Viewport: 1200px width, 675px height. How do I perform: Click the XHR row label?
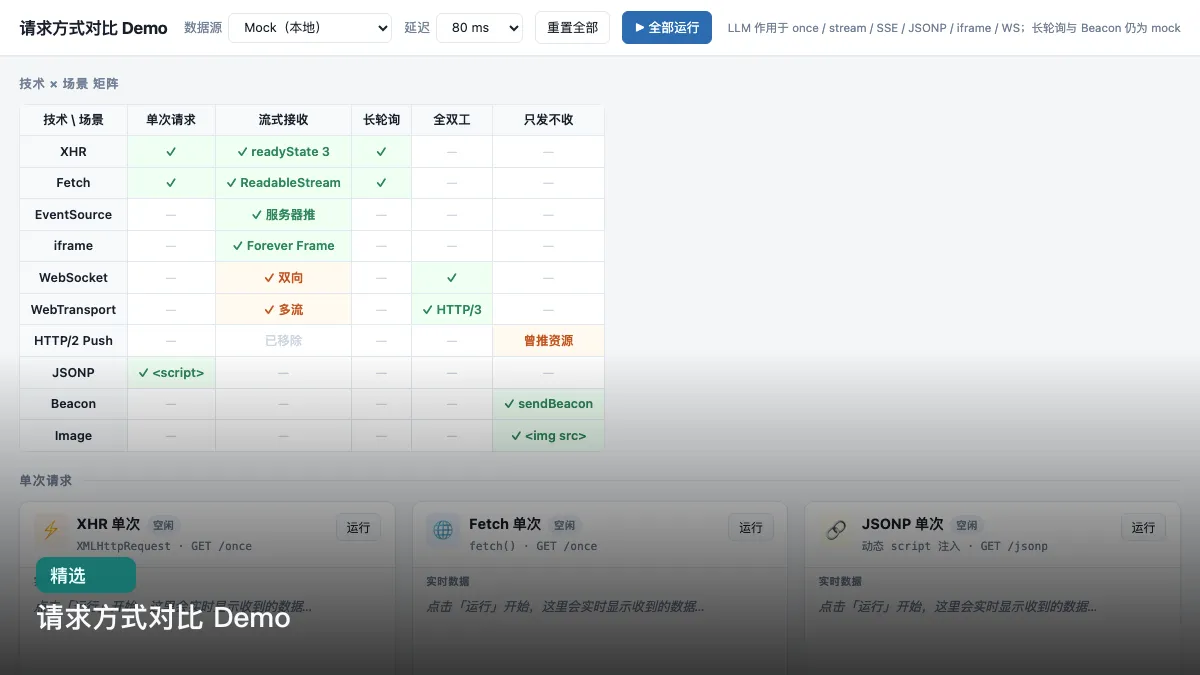click(x=73, y=152)
